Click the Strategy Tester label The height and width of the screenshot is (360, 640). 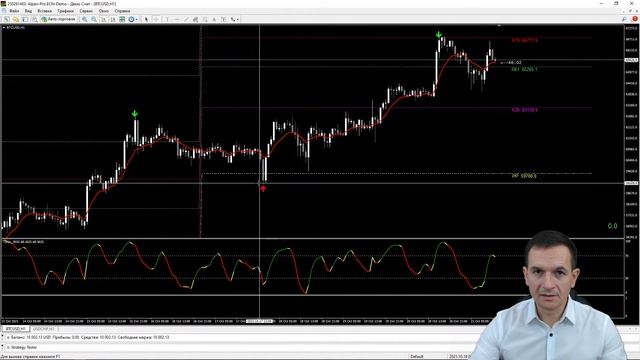point(24,347)
